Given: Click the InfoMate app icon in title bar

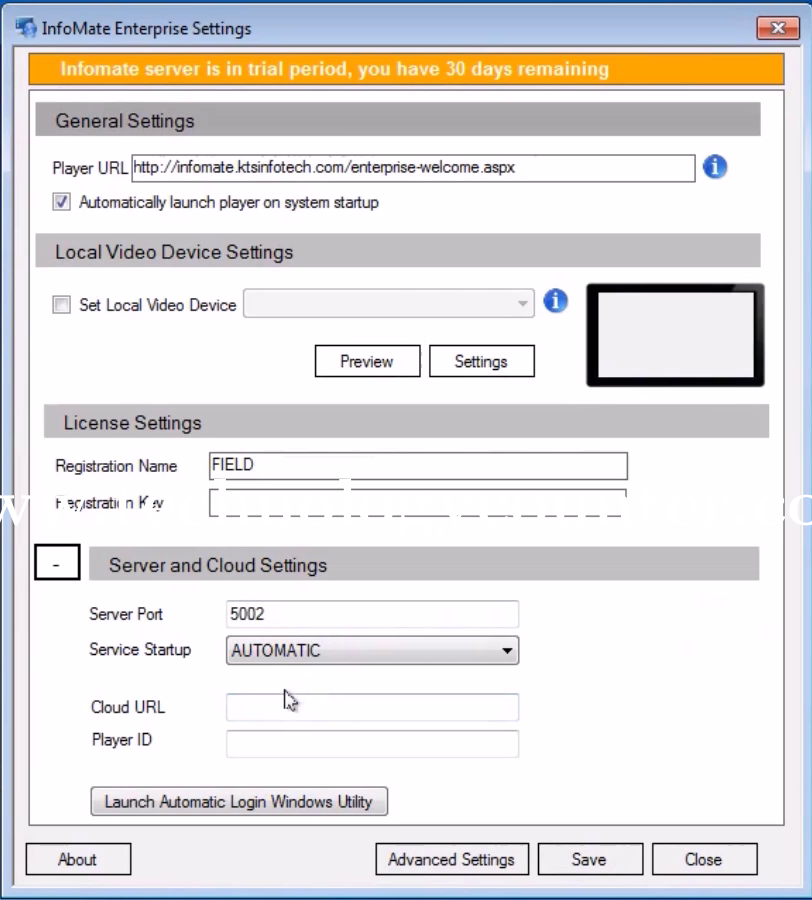Looking at the screenshot, I should pos(26,28).
